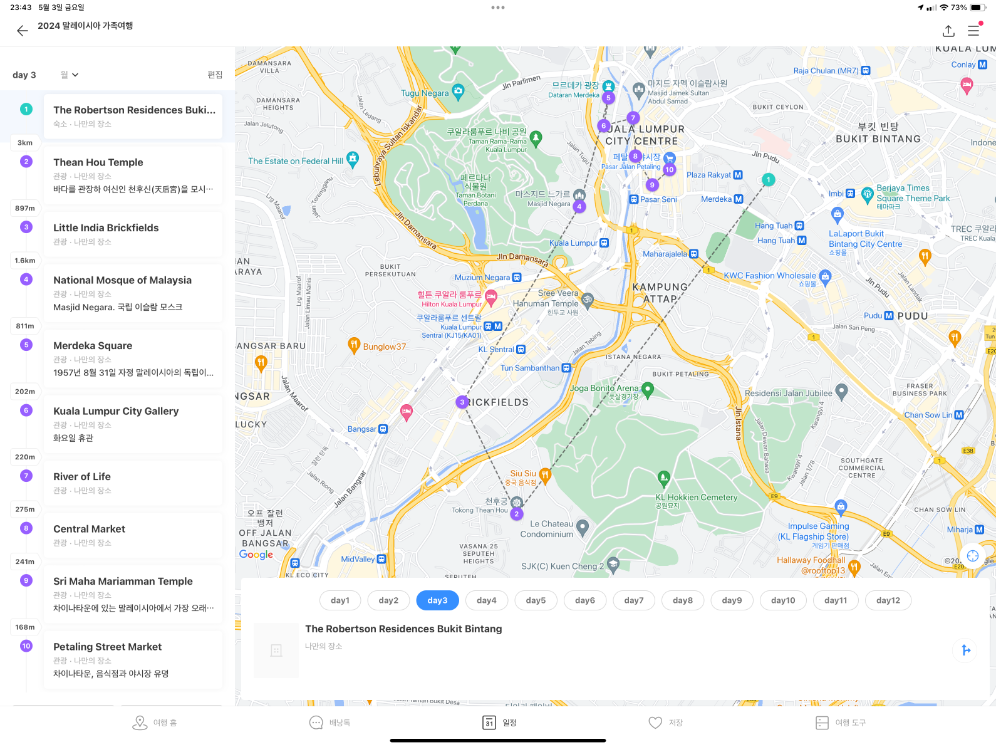996x747 pixels.
Task: Tap purple map marker 10 at Petaling Street
Action: 669,169
